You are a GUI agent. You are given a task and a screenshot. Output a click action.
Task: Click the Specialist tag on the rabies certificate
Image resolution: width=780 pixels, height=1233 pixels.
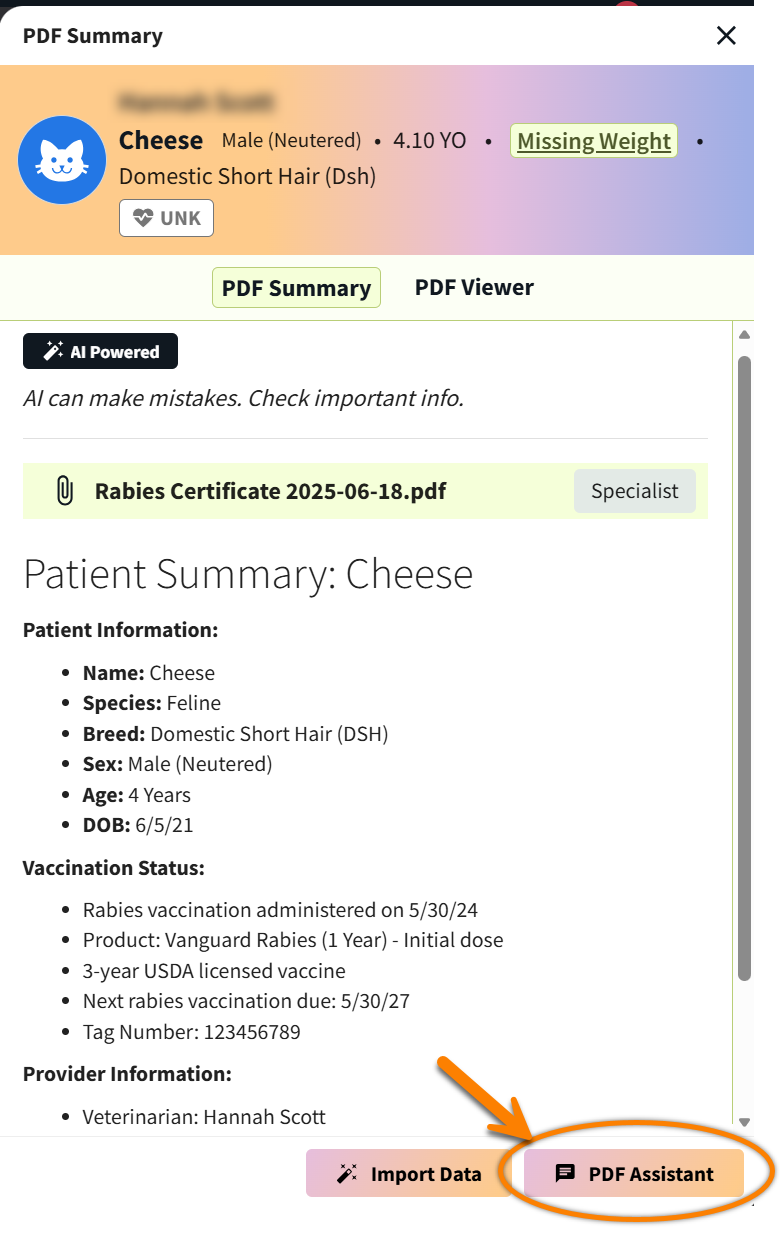point(634,491)
